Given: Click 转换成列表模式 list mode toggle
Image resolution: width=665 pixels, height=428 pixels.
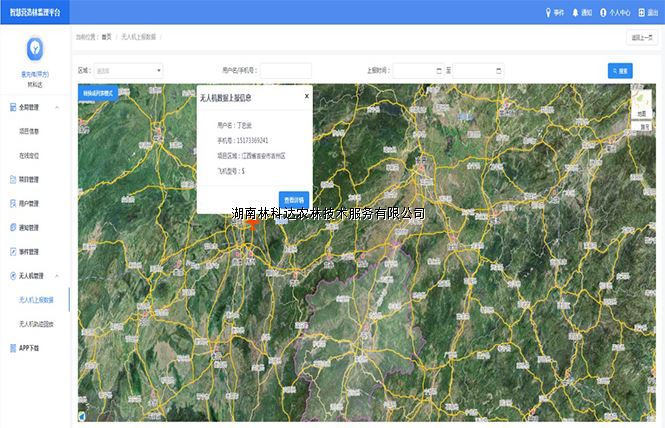Looking at the screenshot, I should point(99,93).
